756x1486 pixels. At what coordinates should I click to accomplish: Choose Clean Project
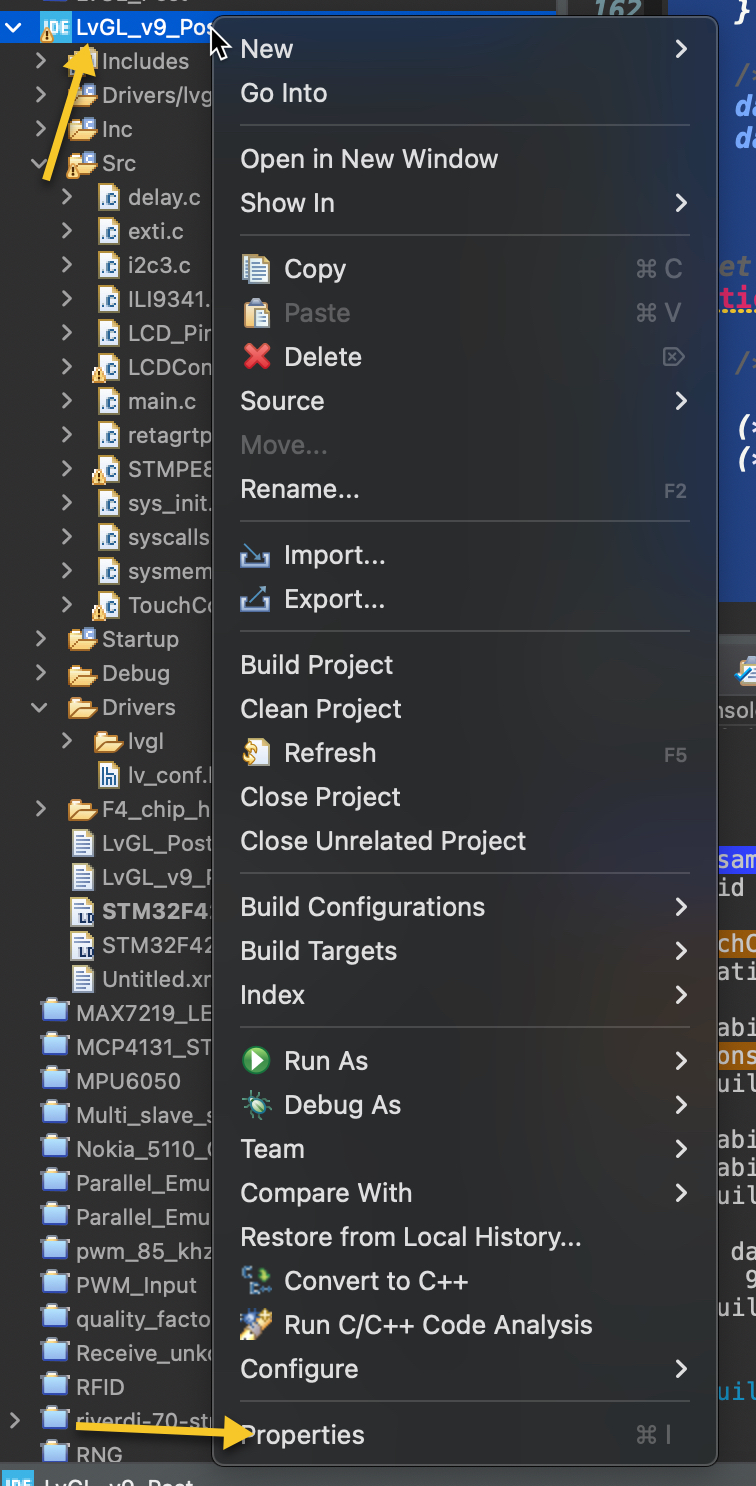(x=321, y=709)
